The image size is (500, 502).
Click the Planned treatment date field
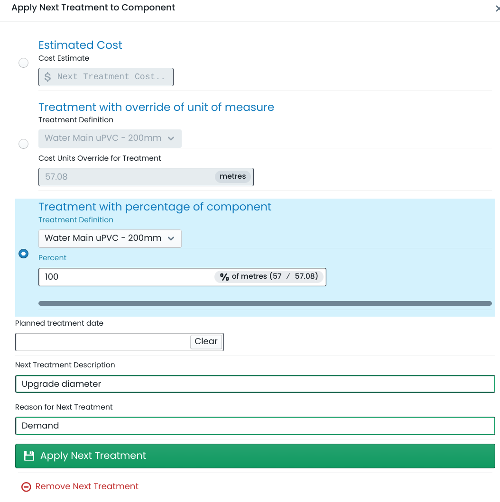pos(103,342)
